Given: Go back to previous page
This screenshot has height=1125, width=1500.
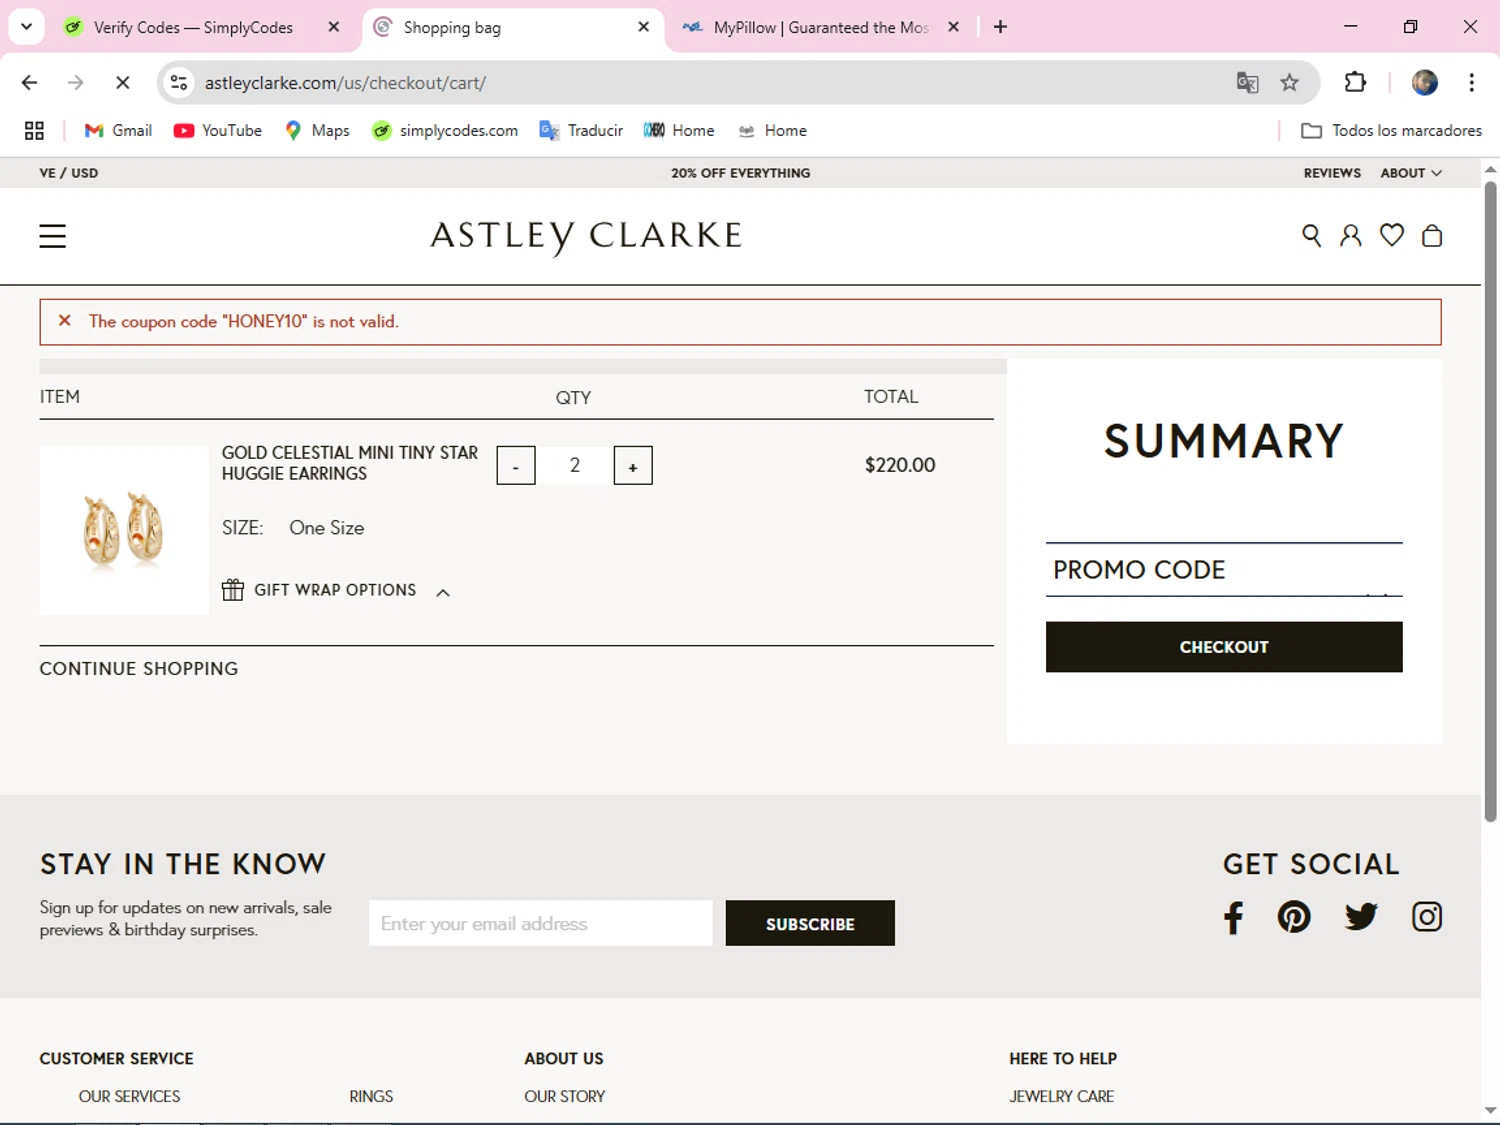Looking at the screenshot, I should pyautogui.click(x=29, y=82).
